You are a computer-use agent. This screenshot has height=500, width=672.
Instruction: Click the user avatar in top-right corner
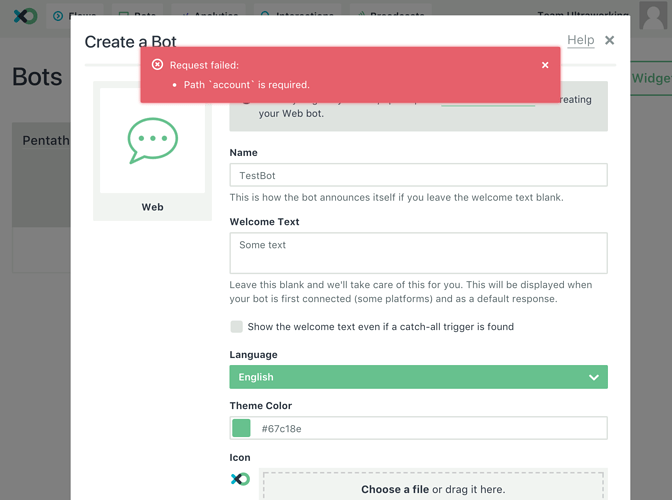(x=652, y=16)
